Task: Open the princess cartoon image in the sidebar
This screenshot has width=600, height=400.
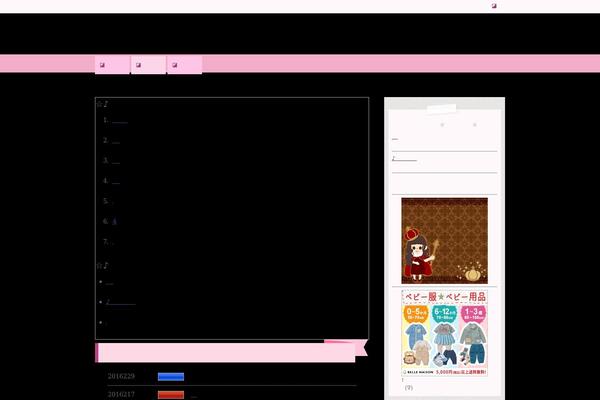Action: click(444, 241)
